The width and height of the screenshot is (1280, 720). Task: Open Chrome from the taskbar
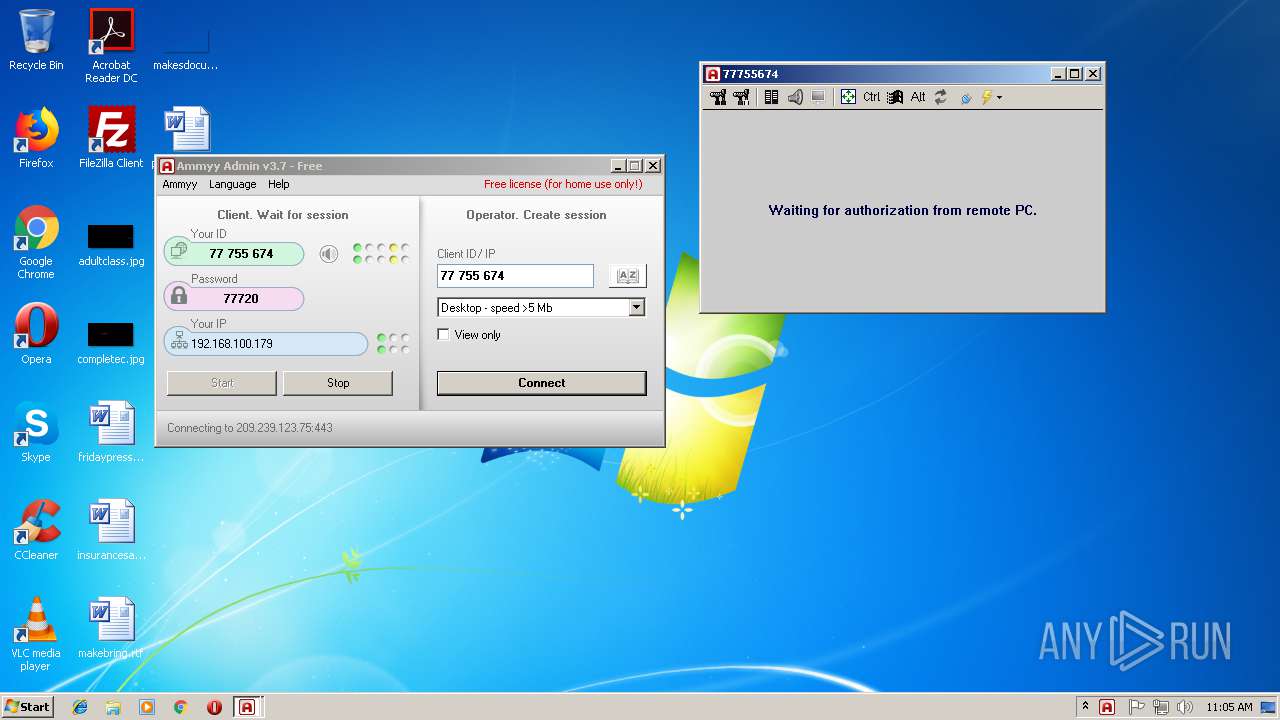pyautogui.click(x=181, y=707)
